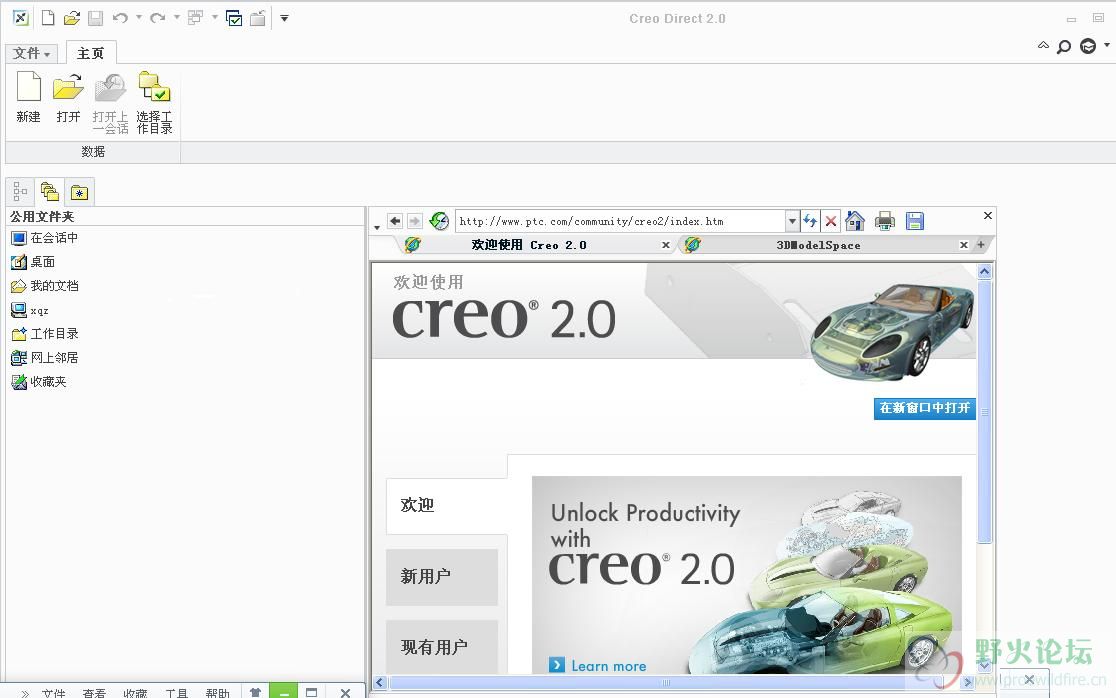Viewport: 1116px width, 698px height.
Task: Click the activate window checkmark icon
Action: (233, 18)
